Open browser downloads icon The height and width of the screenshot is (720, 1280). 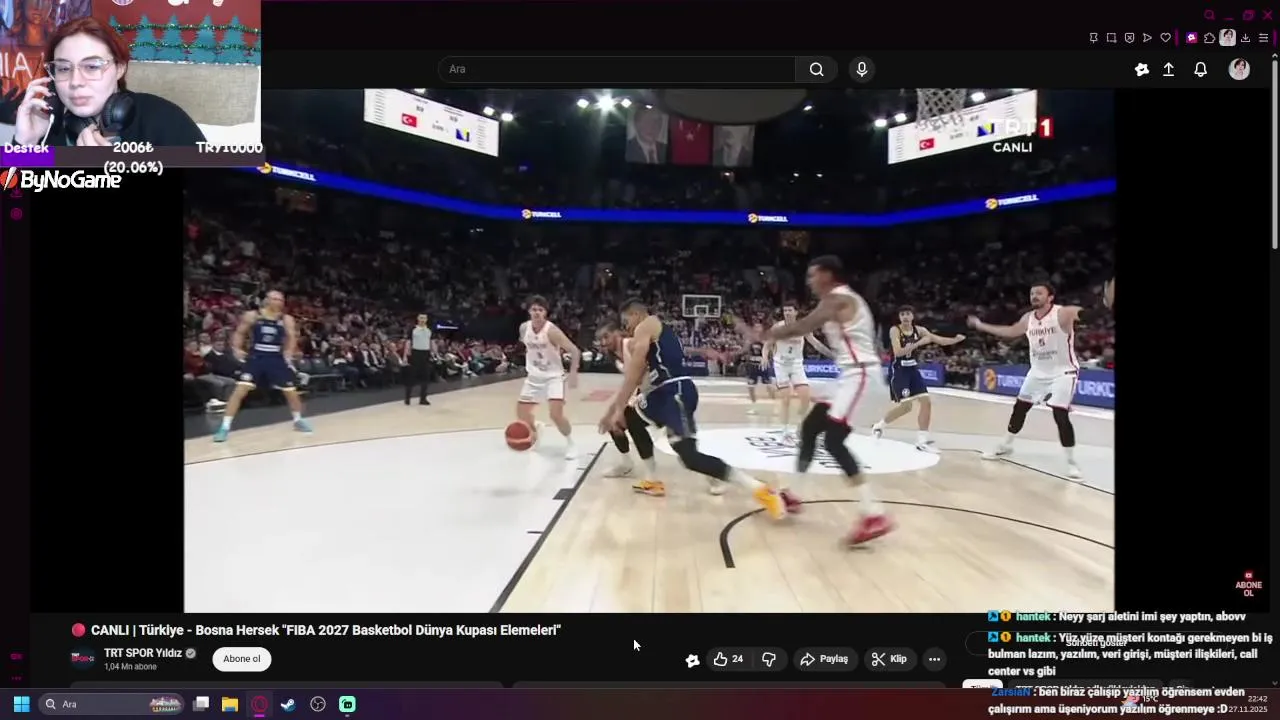[1245, 38]
